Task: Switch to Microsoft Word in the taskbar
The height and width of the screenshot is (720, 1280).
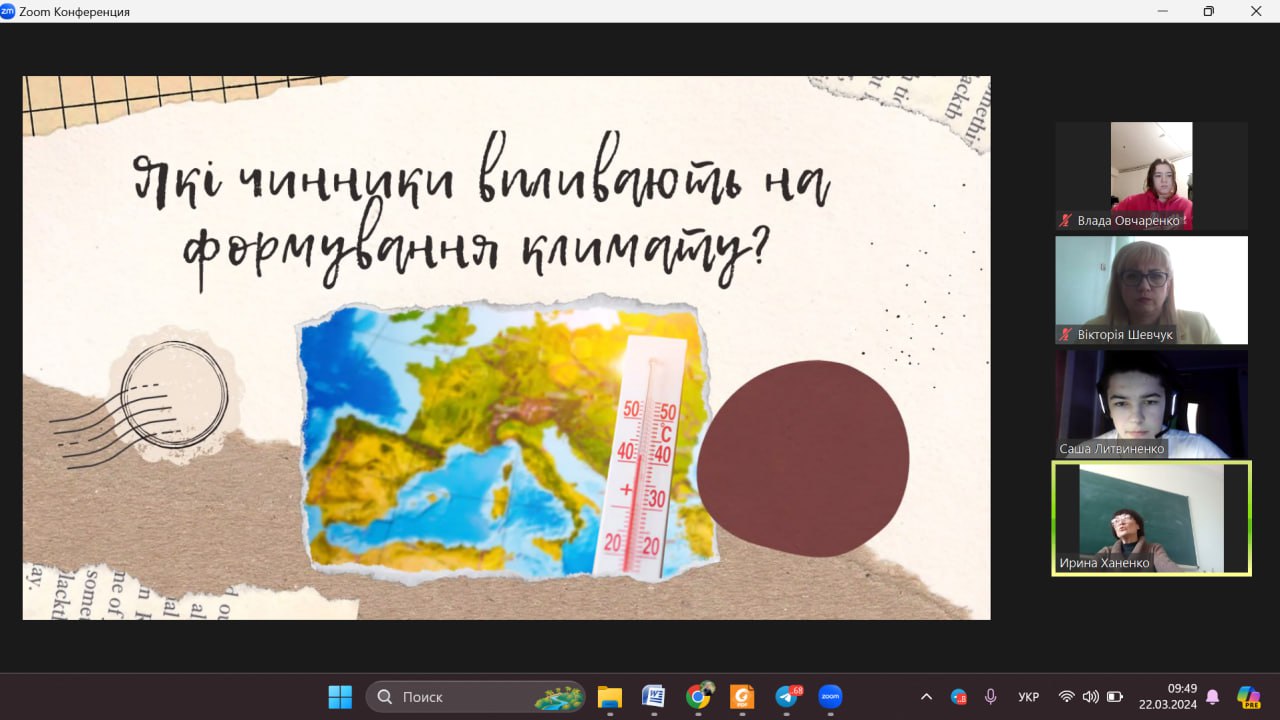Action: click(654, 697)
